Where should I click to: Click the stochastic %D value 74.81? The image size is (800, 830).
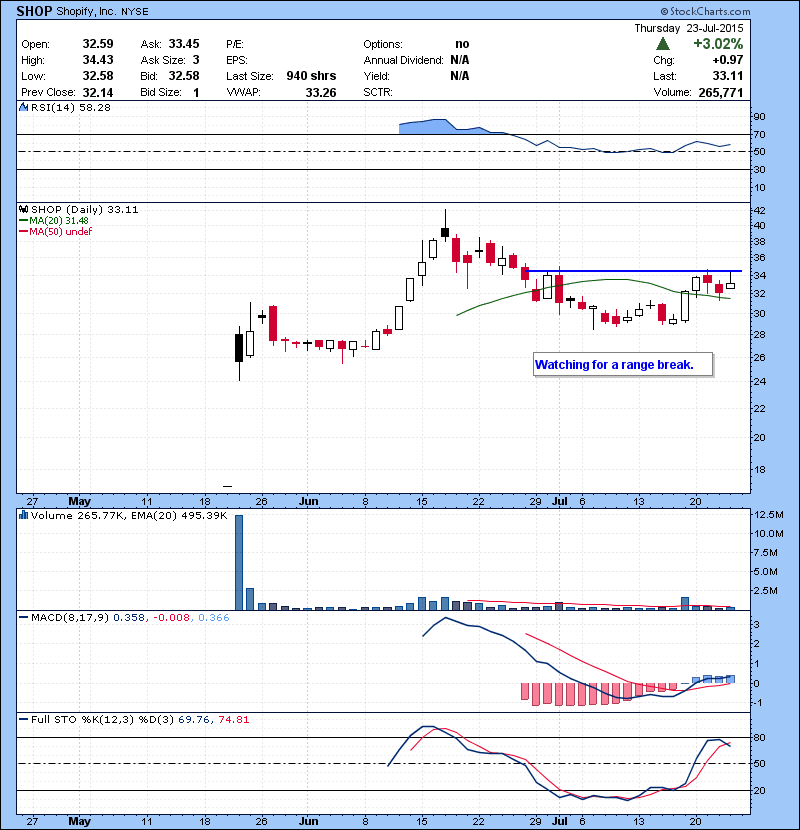point(234,720)
